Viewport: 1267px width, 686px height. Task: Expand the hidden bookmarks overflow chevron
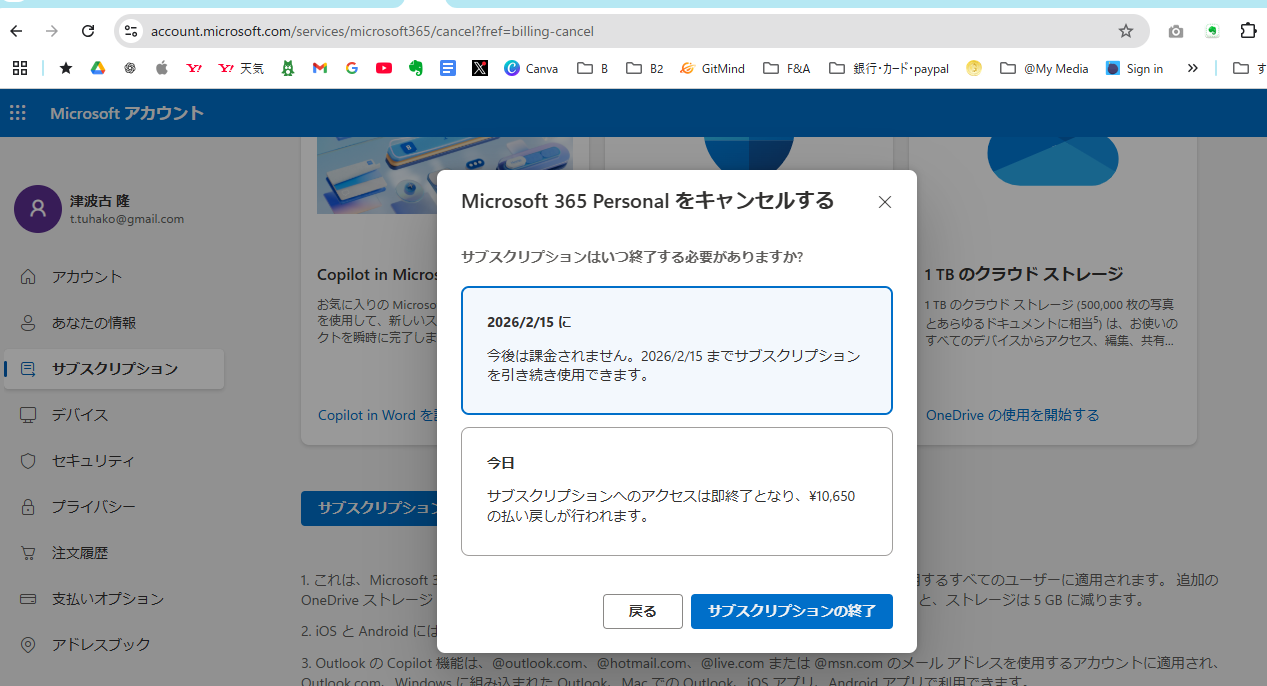tap(1192, 69)
